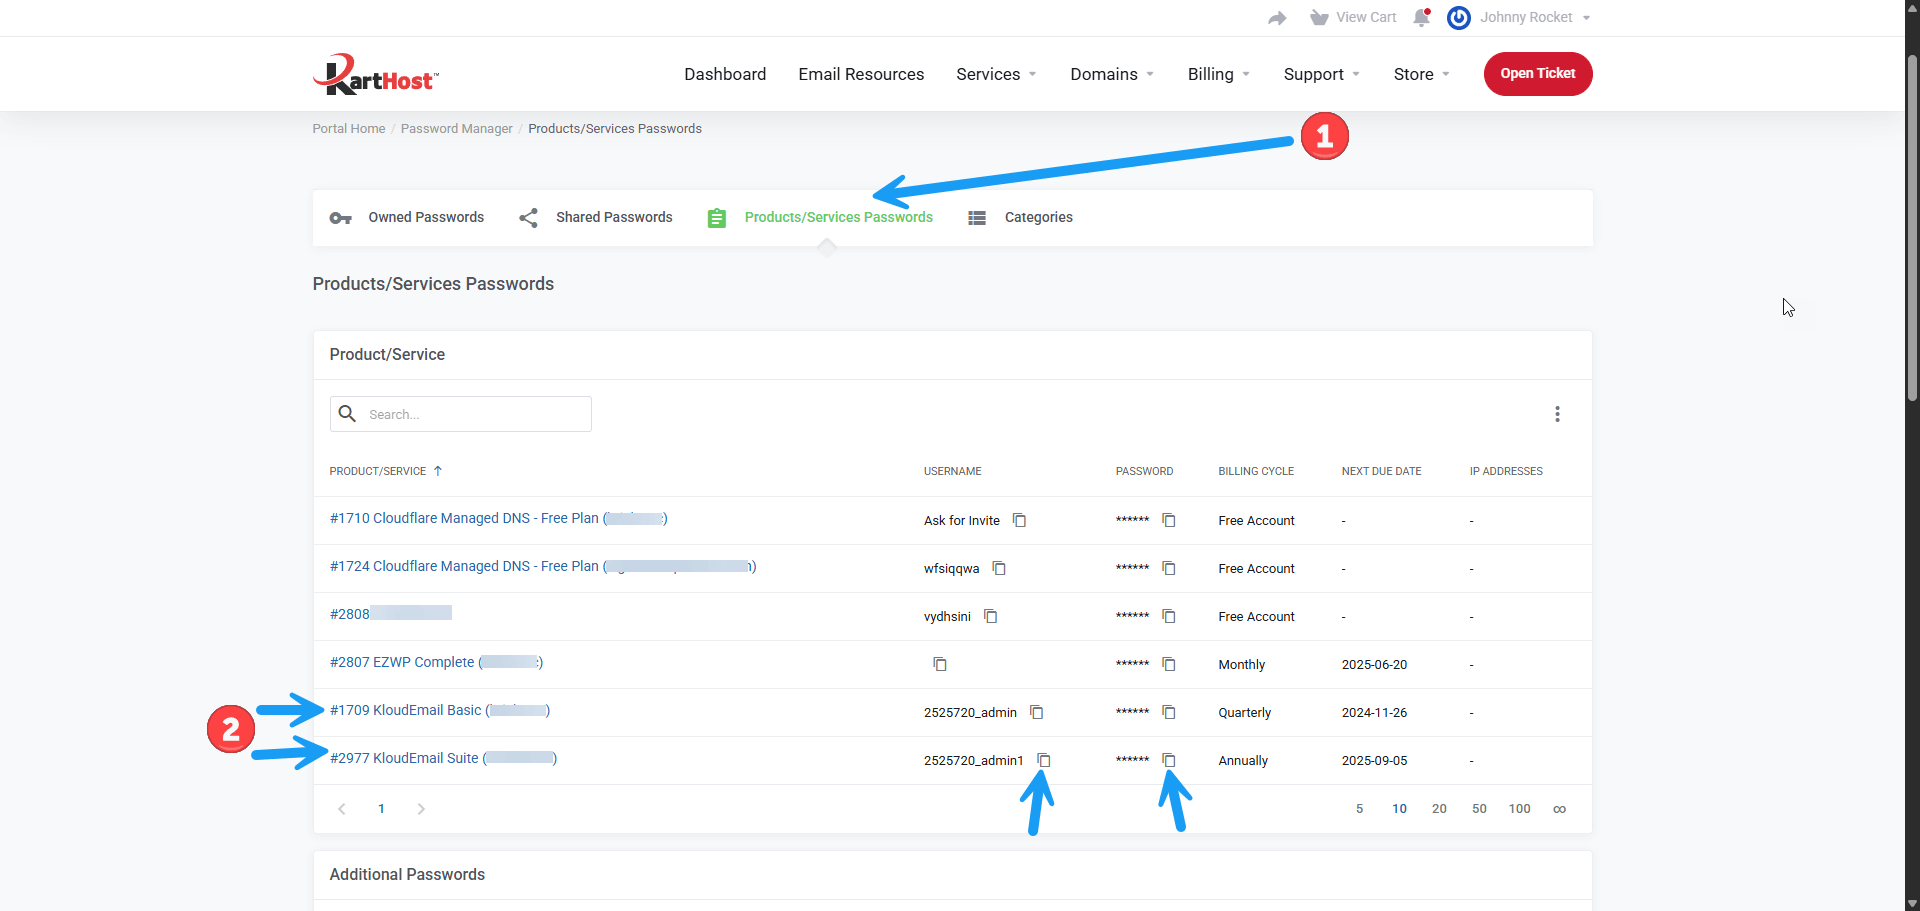
Task: Select page 1 in pagination
Action: [x=381, y=809]
